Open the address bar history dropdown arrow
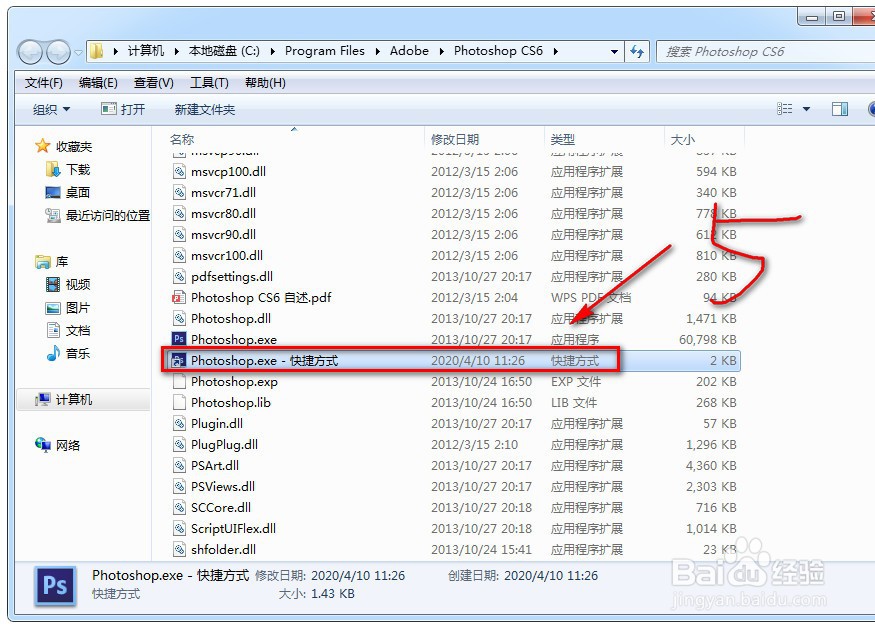Screen dimensions: 875x630 pyautogui.click(x=614, y=52)
